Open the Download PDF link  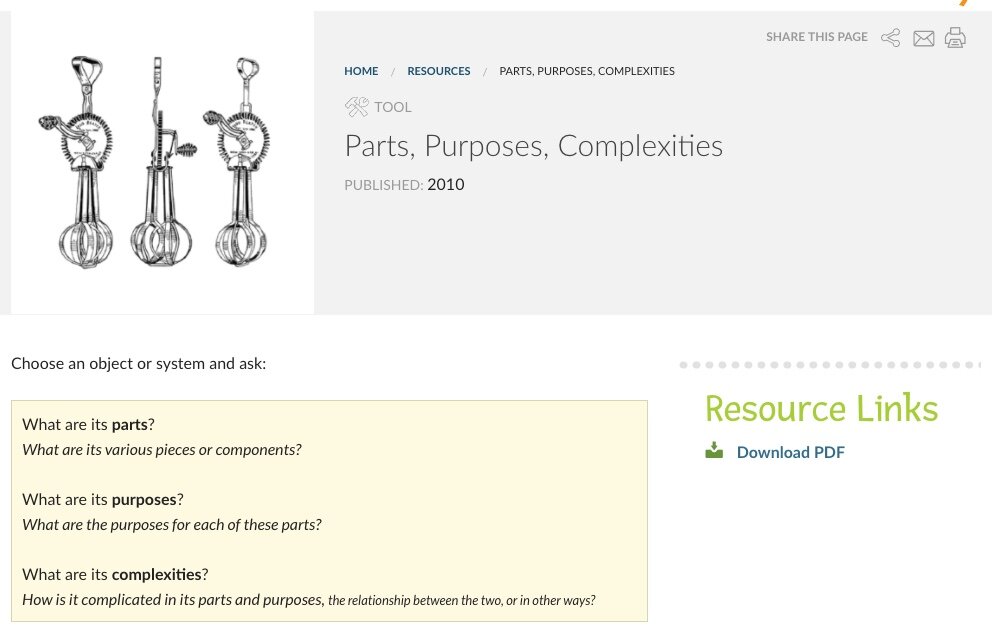790,452
